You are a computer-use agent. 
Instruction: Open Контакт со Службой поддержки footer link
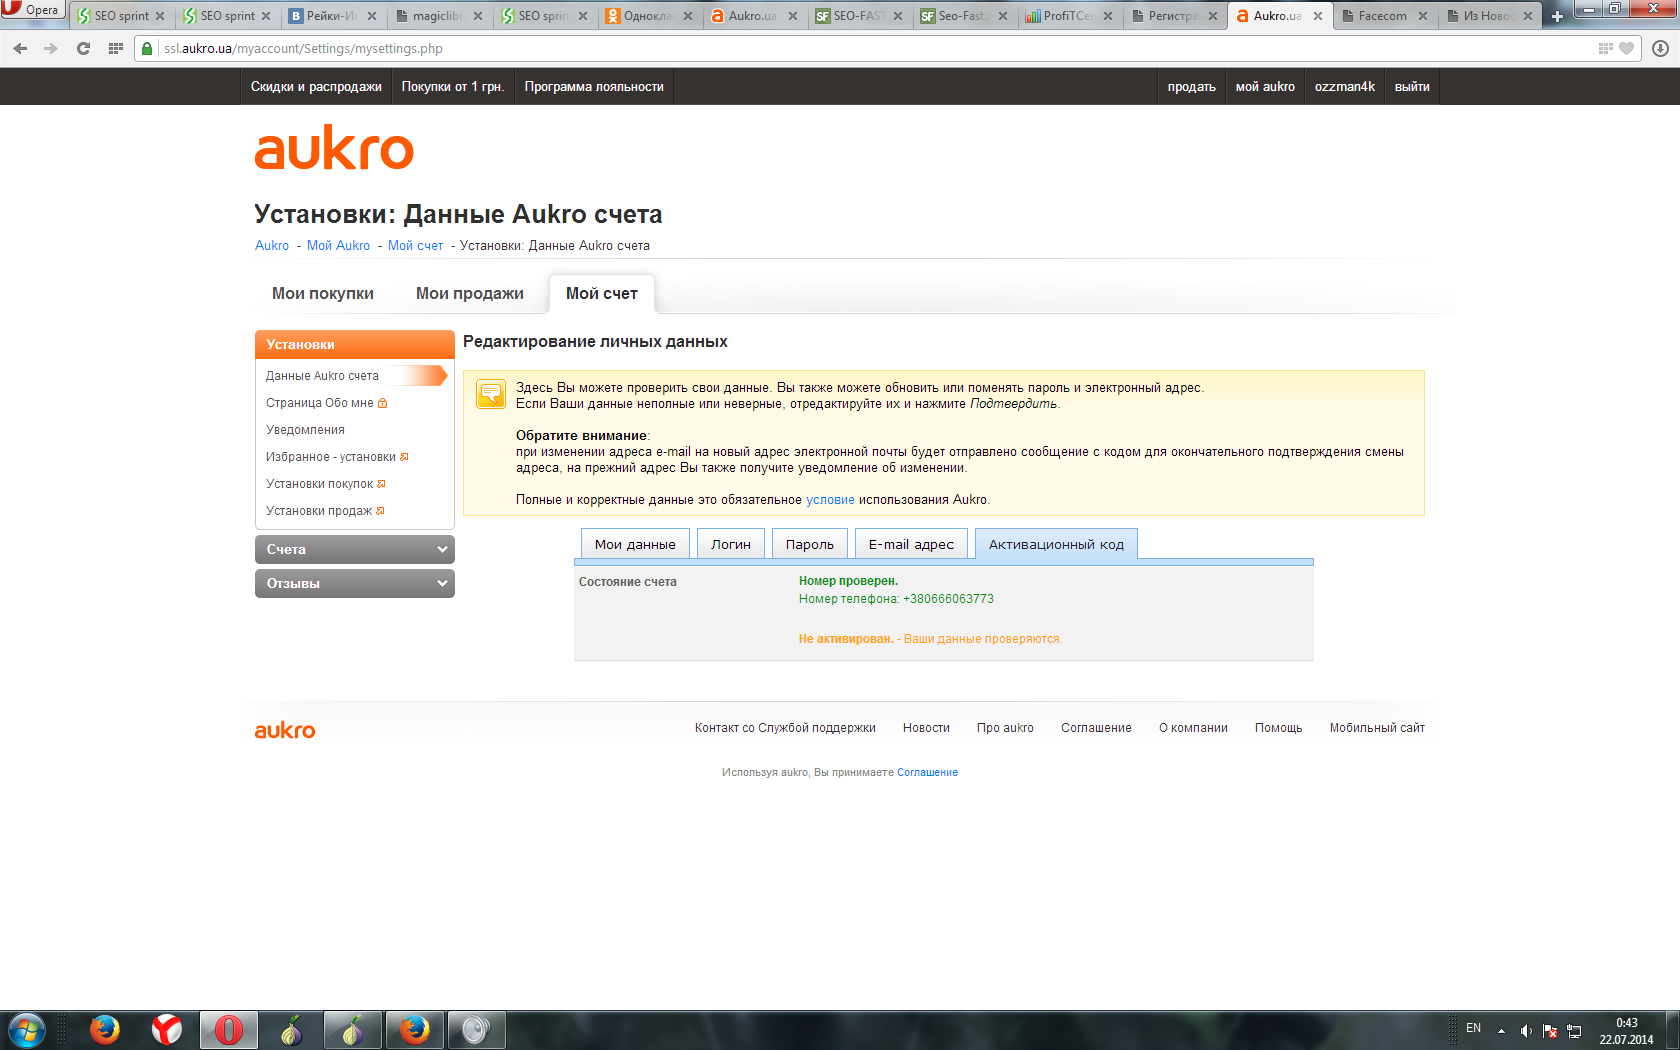785,728
